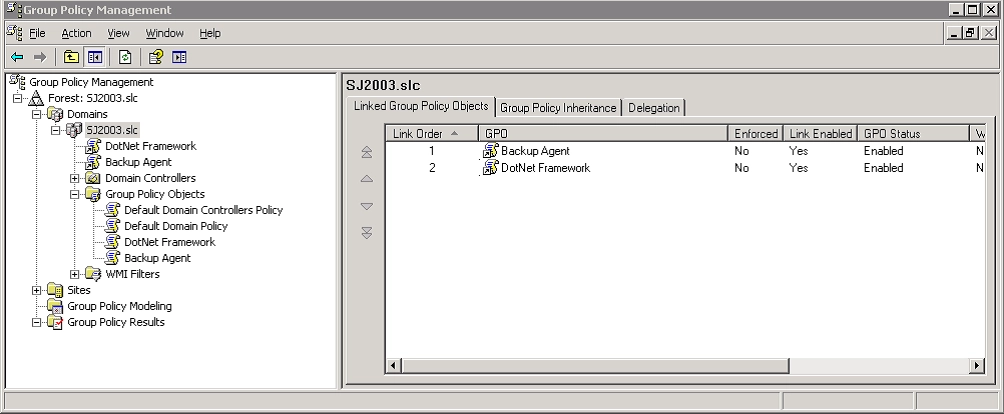Screen dimensions: 1004x414
Task: Click the horizontal scrollbar thumb
Action: [x=595, y=366]
